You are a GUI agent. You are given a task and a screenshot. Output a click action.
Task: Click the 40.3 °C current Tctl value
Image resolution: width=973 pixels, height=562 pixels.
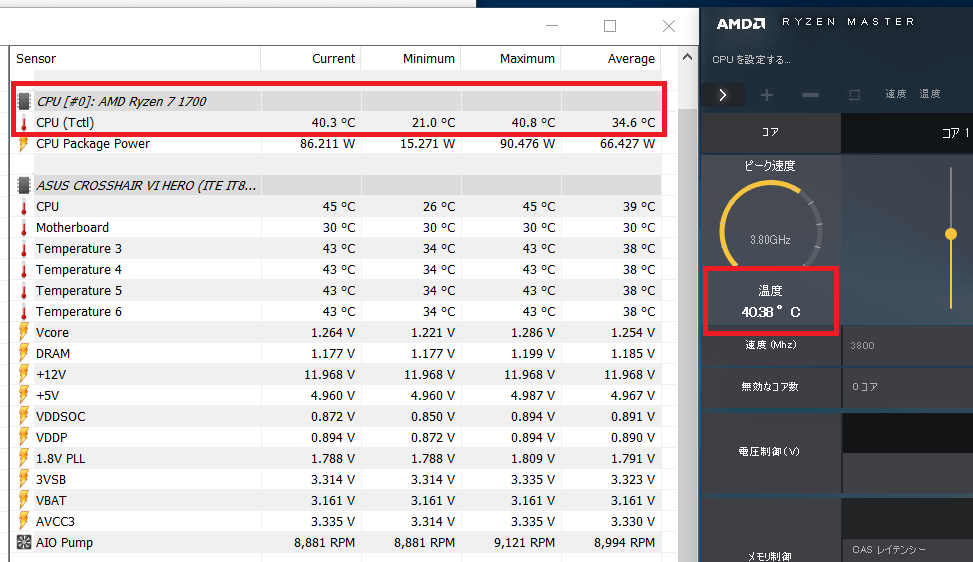click(333, 123)
